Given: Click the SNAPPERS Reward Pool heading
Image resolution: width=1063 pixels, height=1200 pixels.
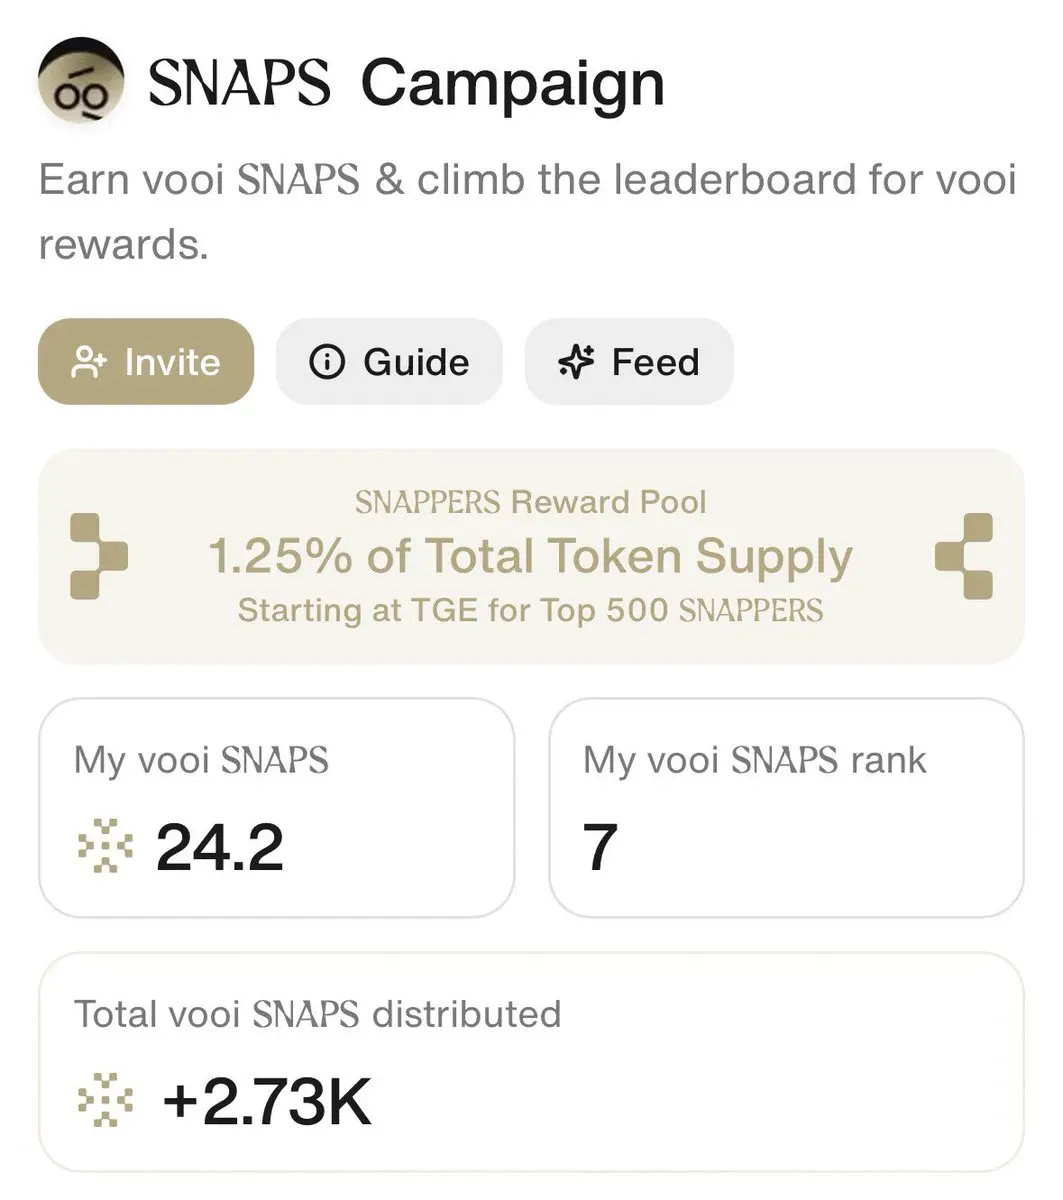Looking at the screenshot, I should 530,502.
